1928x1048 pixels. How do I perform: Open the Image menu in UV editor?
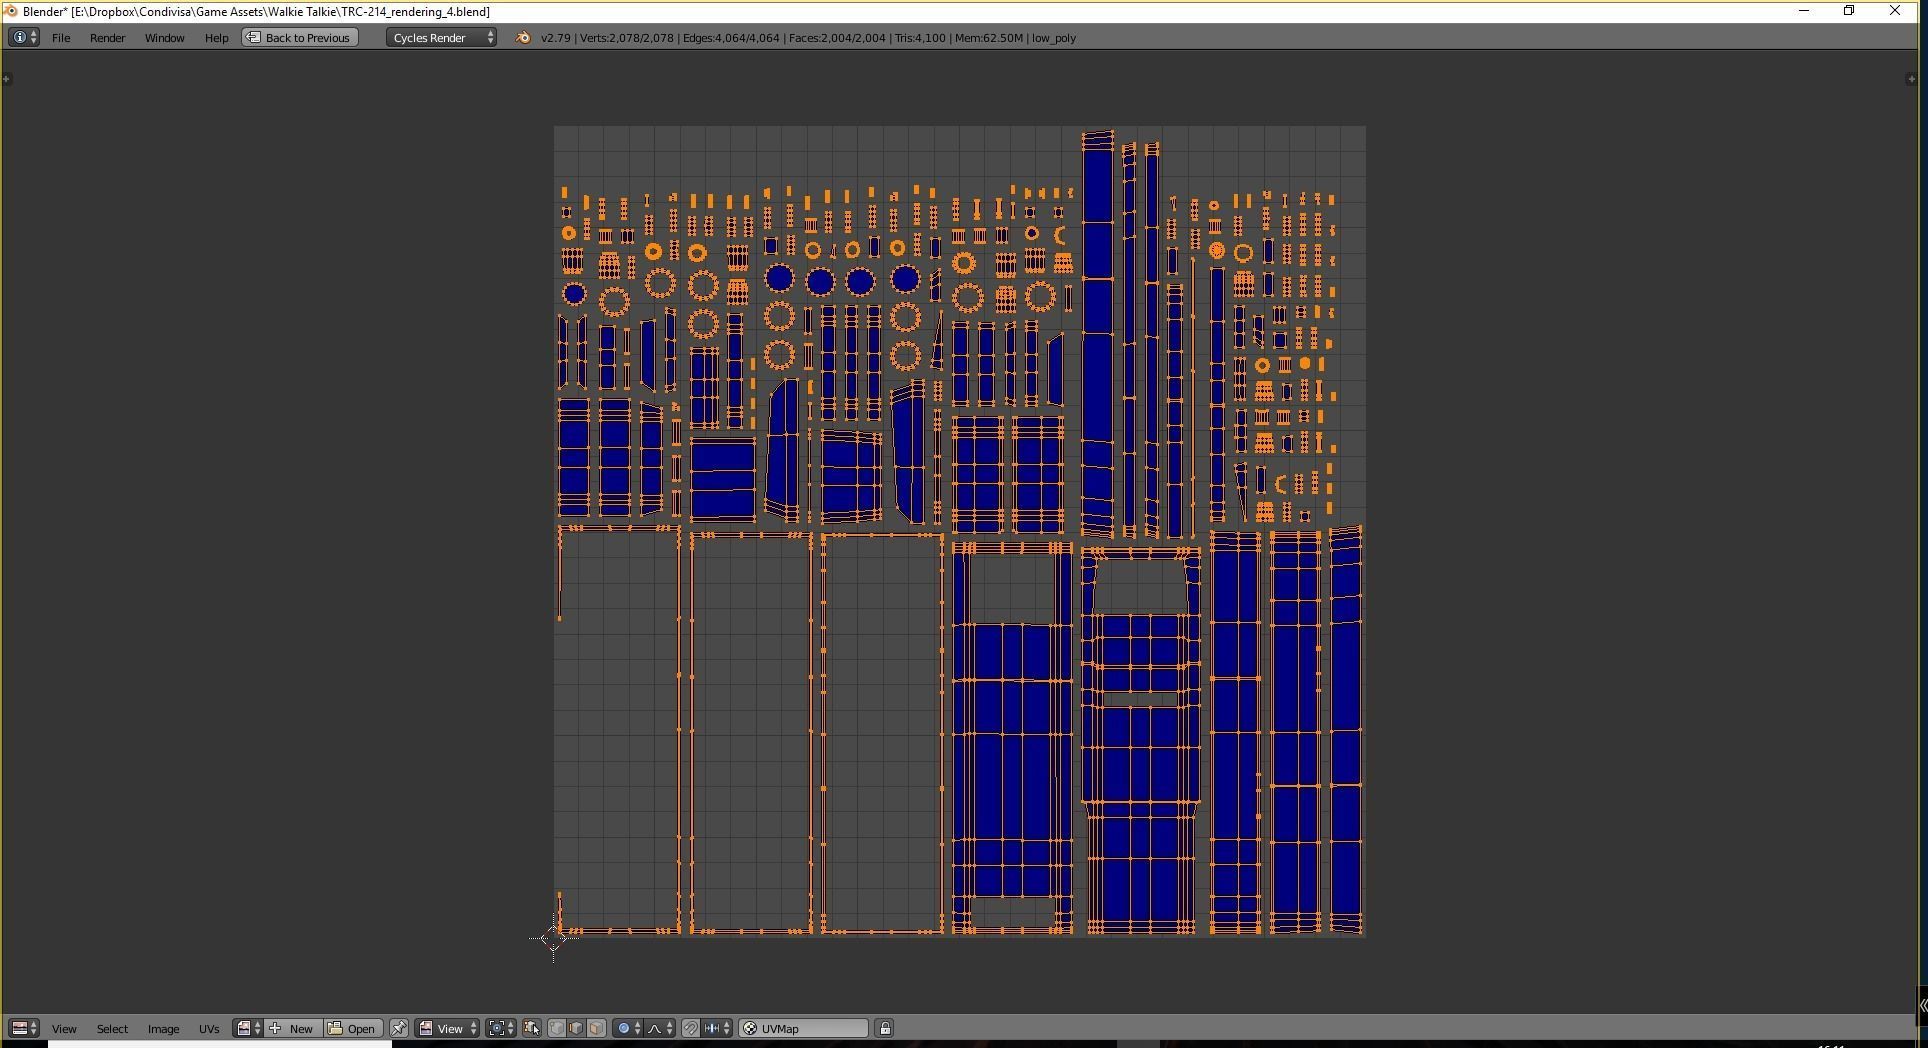pos(163,1029)
